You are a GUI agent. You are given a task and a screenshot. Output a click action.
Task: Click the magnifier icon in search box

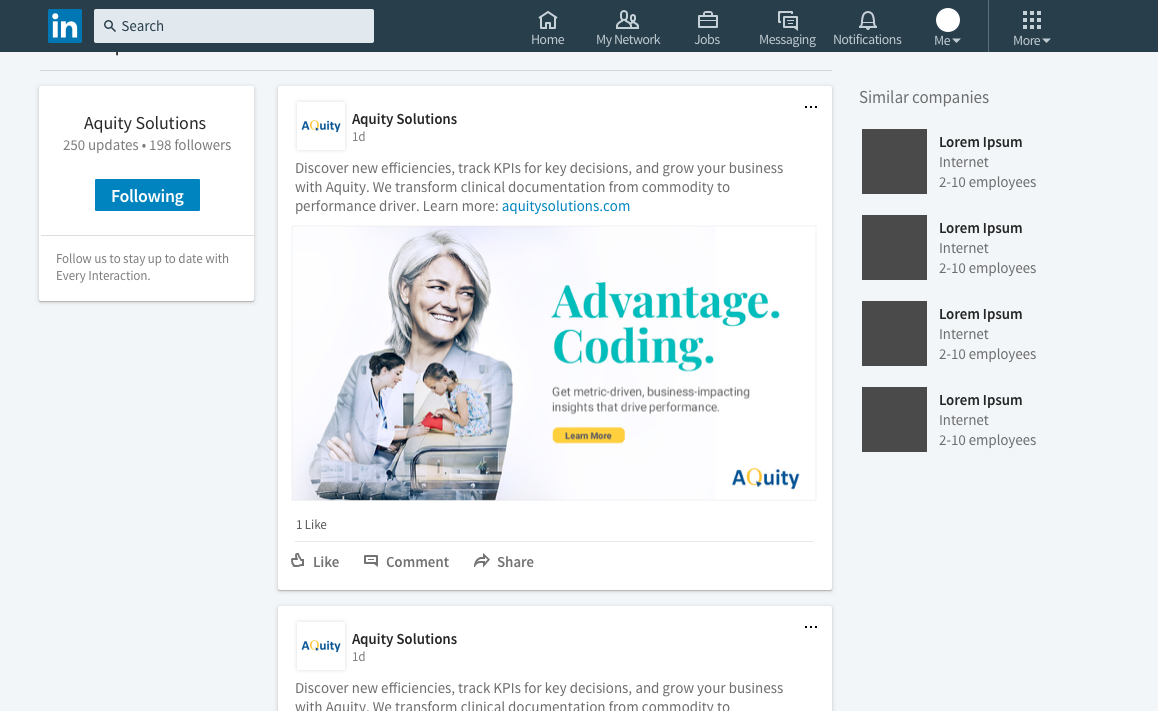[x=109, y=26]
